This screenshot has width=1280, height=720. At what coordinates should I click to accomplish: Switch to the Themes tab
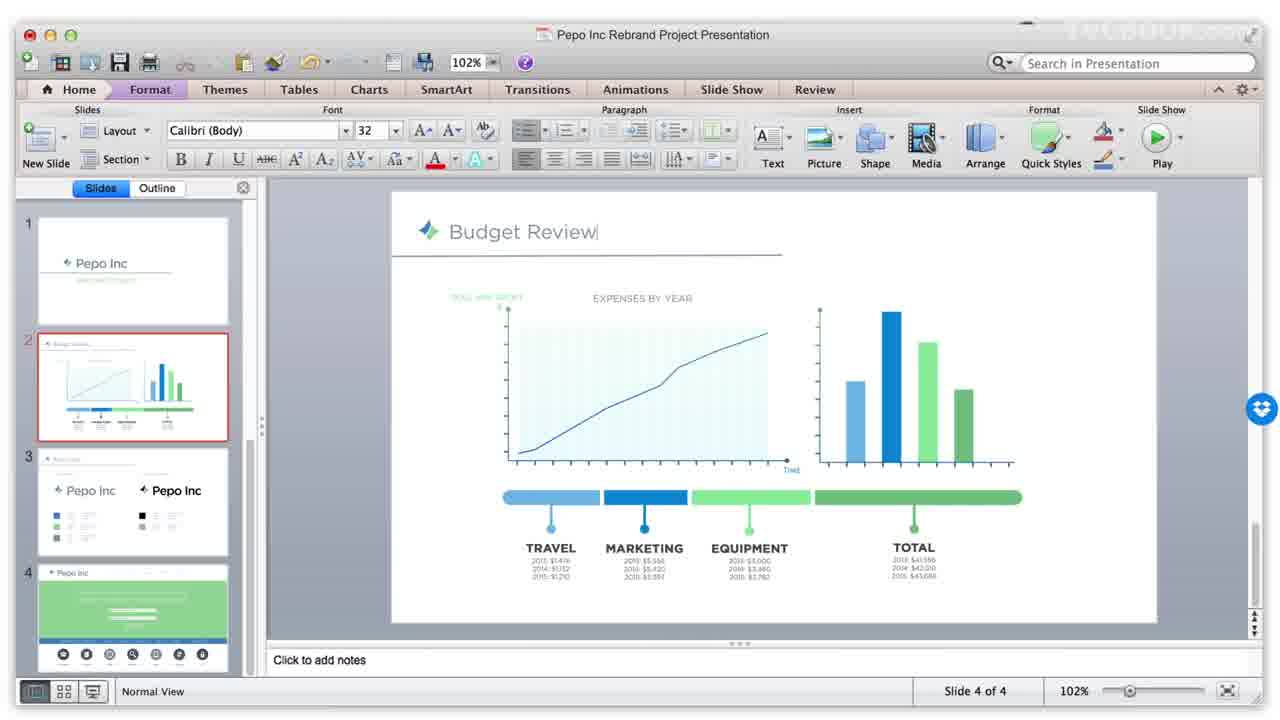[x=225, y=90]
